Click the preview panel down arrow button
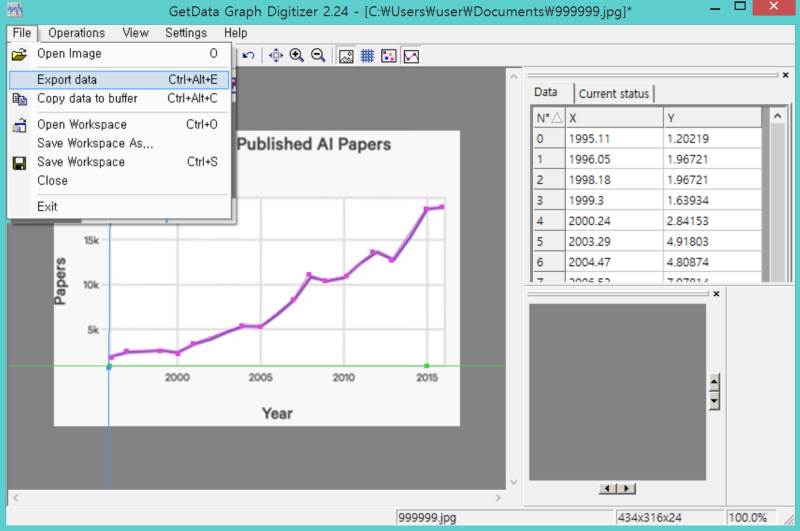 point(714,401)
